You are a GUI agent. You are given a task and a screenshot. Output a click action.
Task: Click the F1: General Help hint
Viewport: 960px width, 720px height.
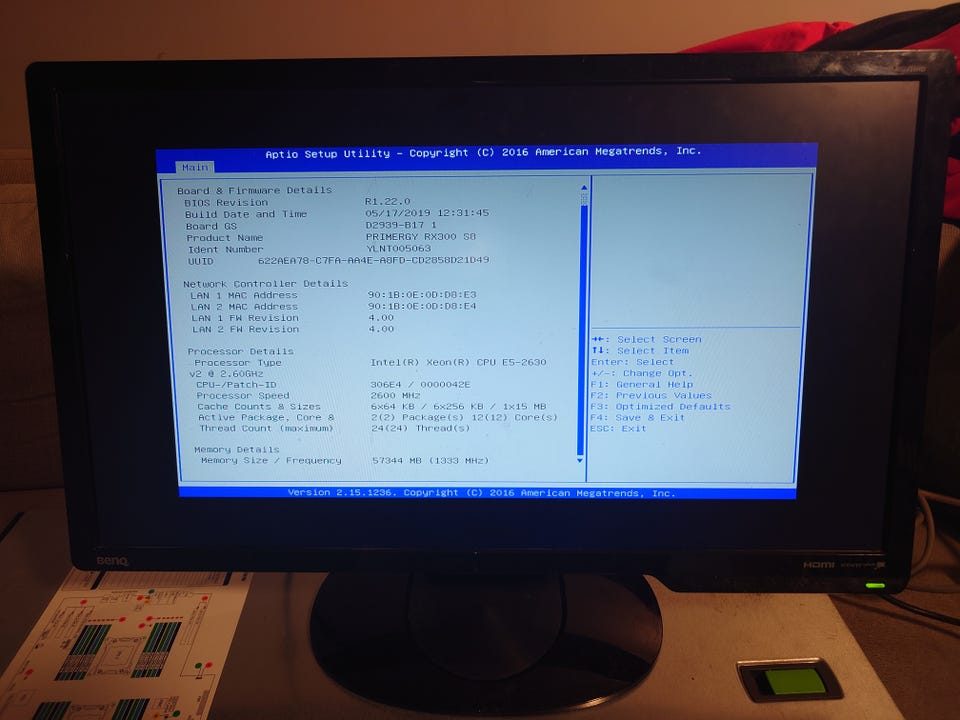(642, 384)
